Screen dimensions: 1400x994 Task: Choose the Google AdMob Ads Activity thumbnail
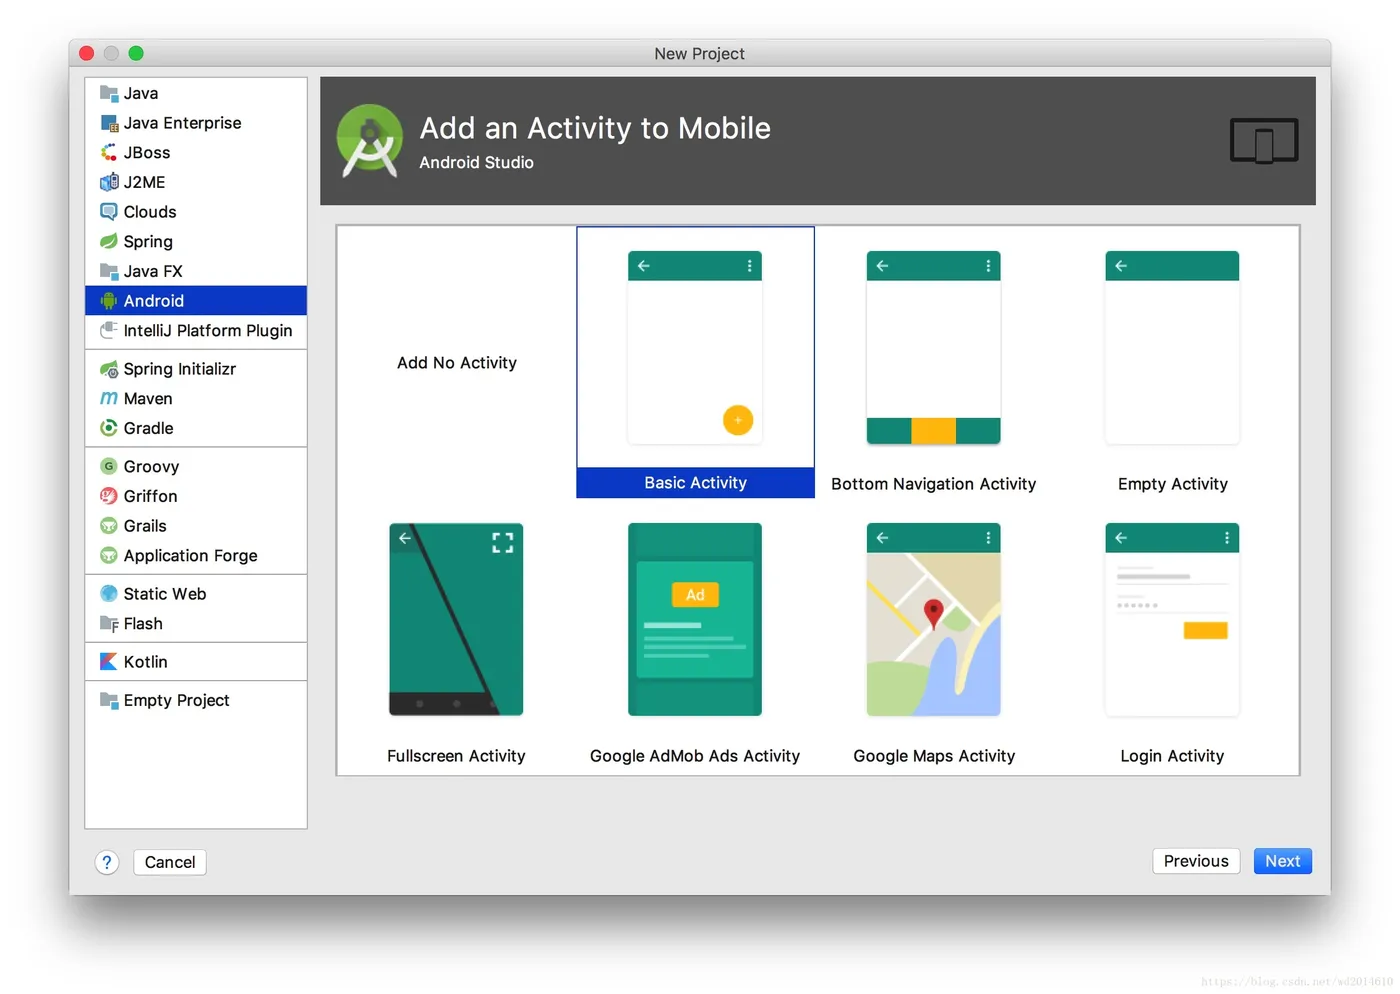point(695,619)
